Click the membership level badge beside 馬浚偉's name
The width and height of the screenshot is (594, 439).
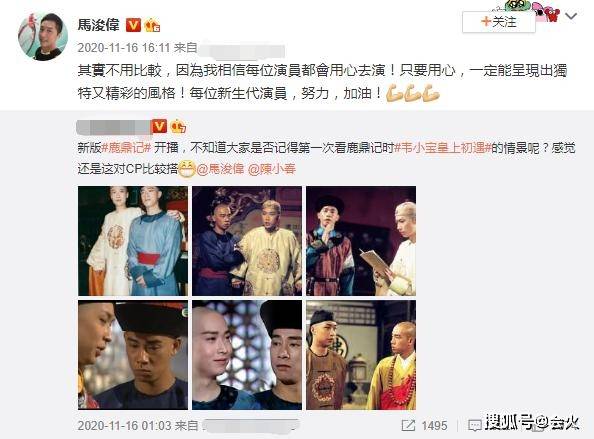pos(152,25)
